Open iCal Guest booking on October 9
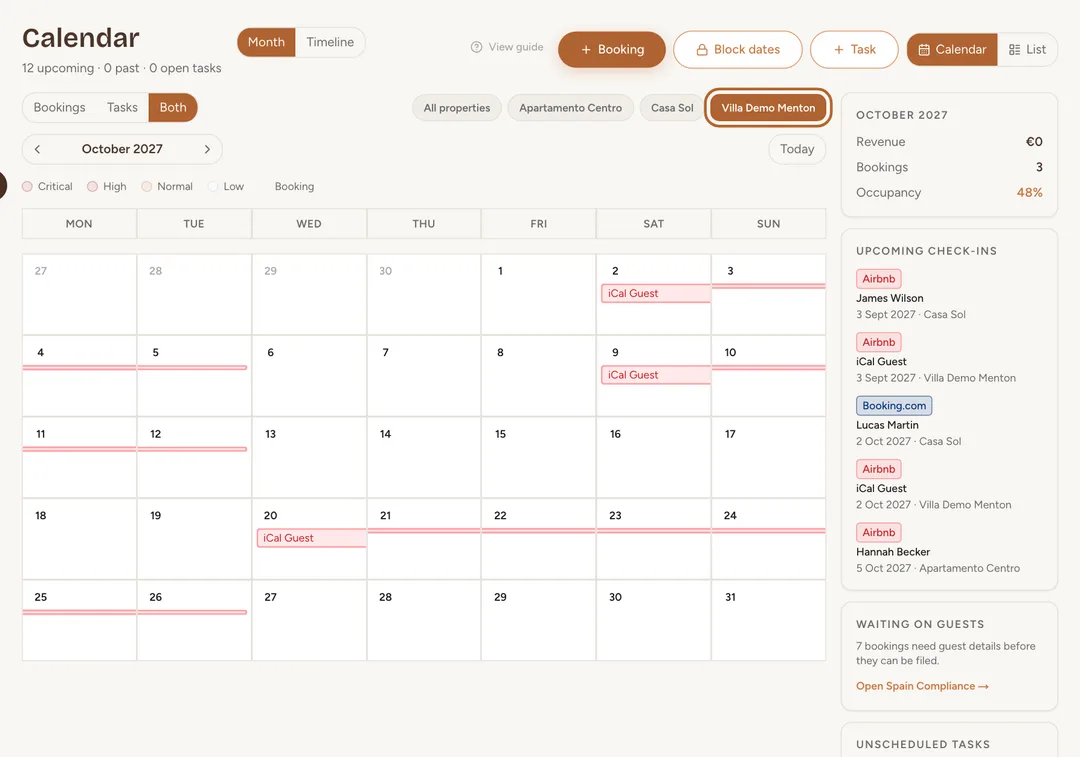 656,375
